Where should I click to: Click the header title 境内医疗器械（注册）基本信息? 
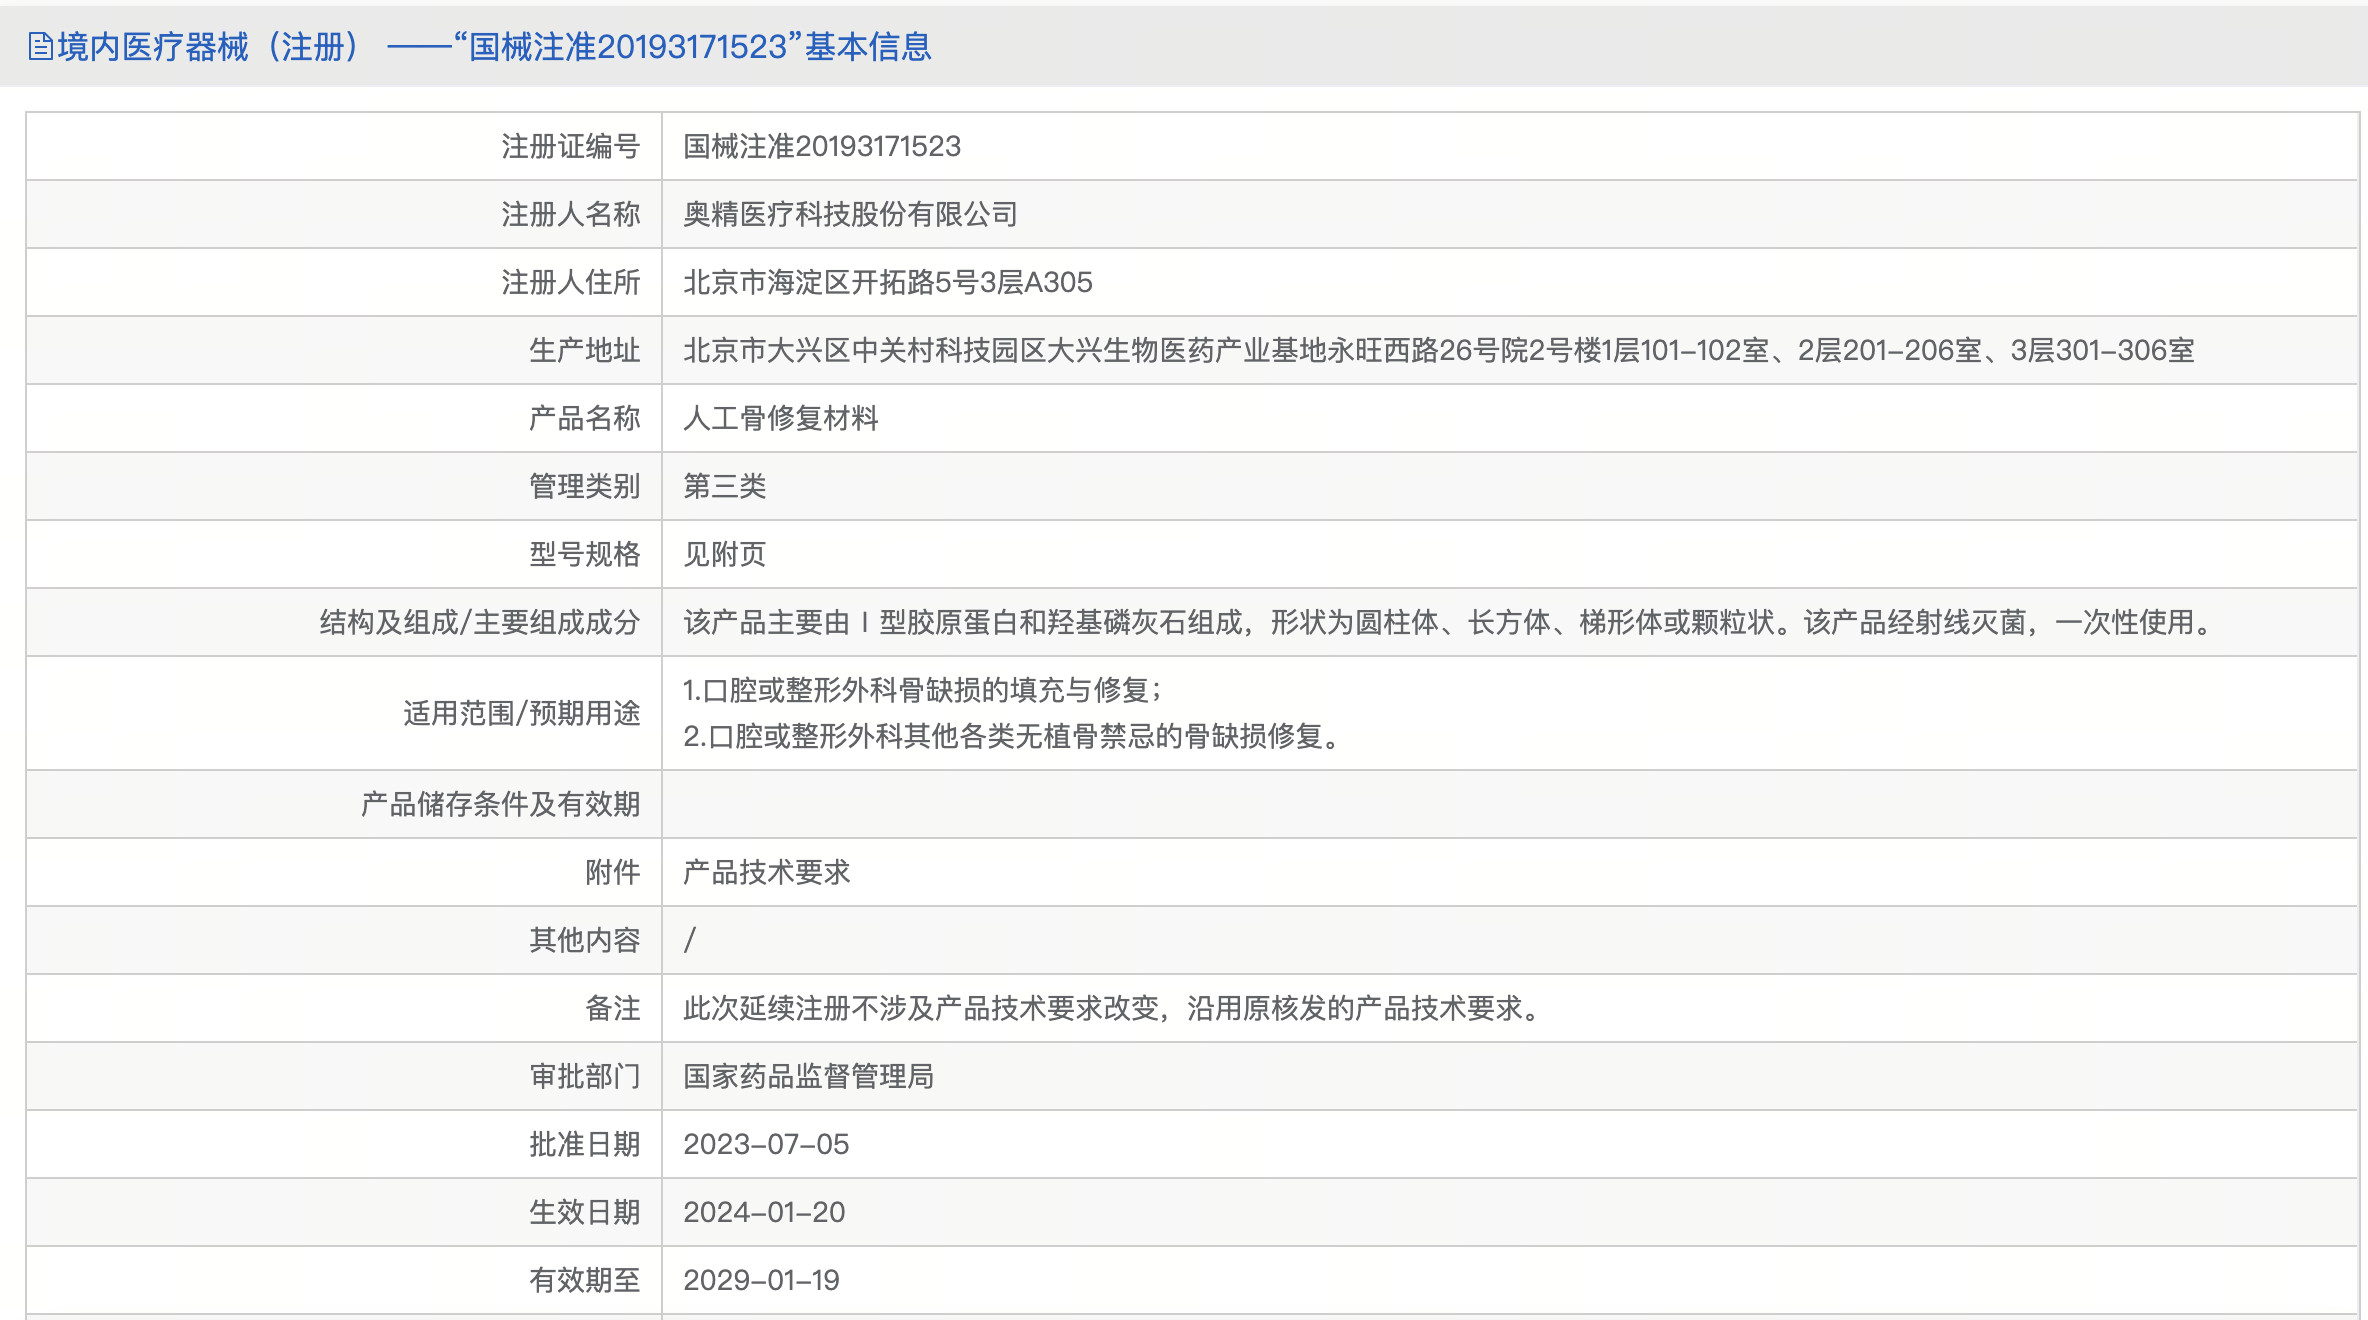point(494,47)
